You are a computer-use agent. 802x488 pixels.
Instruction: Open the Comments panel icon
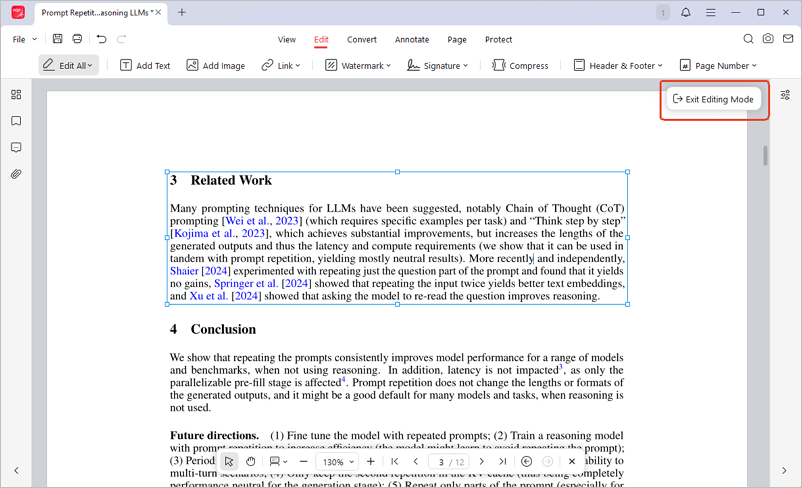(x=16, y=148)
